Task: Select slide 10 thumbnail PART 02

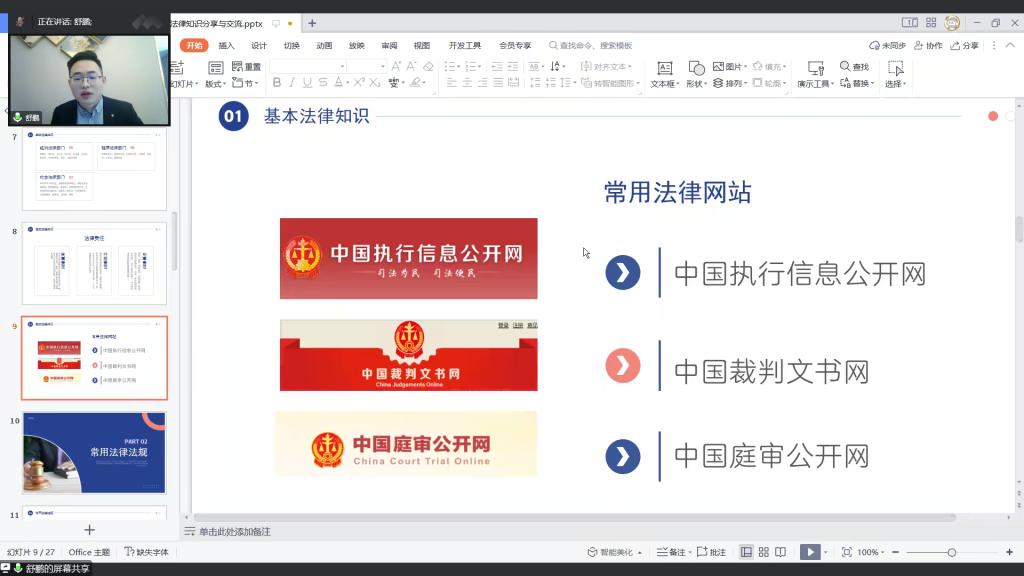Action: 95,452
